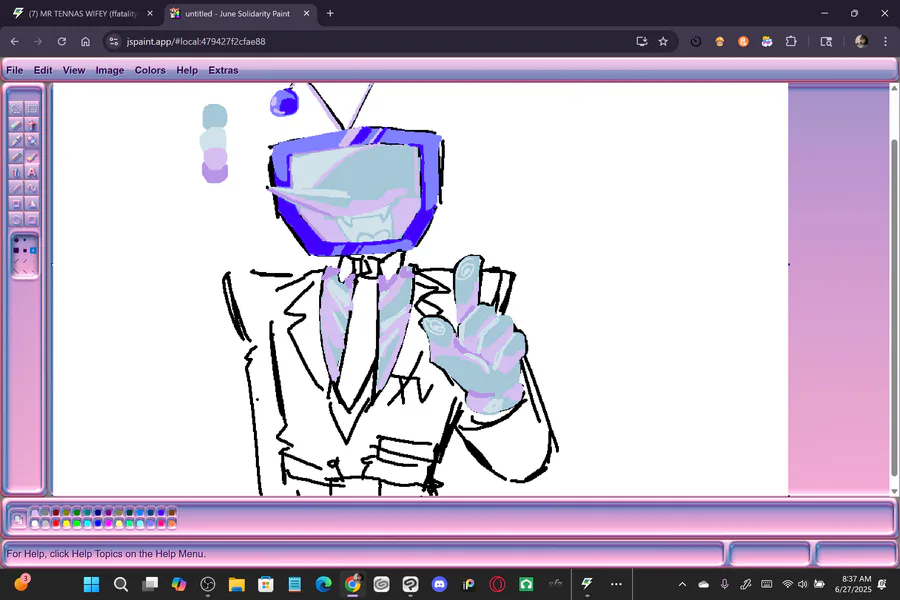Pick the yellow palette color
Viewport: 900px width, 600px height.
67,524
